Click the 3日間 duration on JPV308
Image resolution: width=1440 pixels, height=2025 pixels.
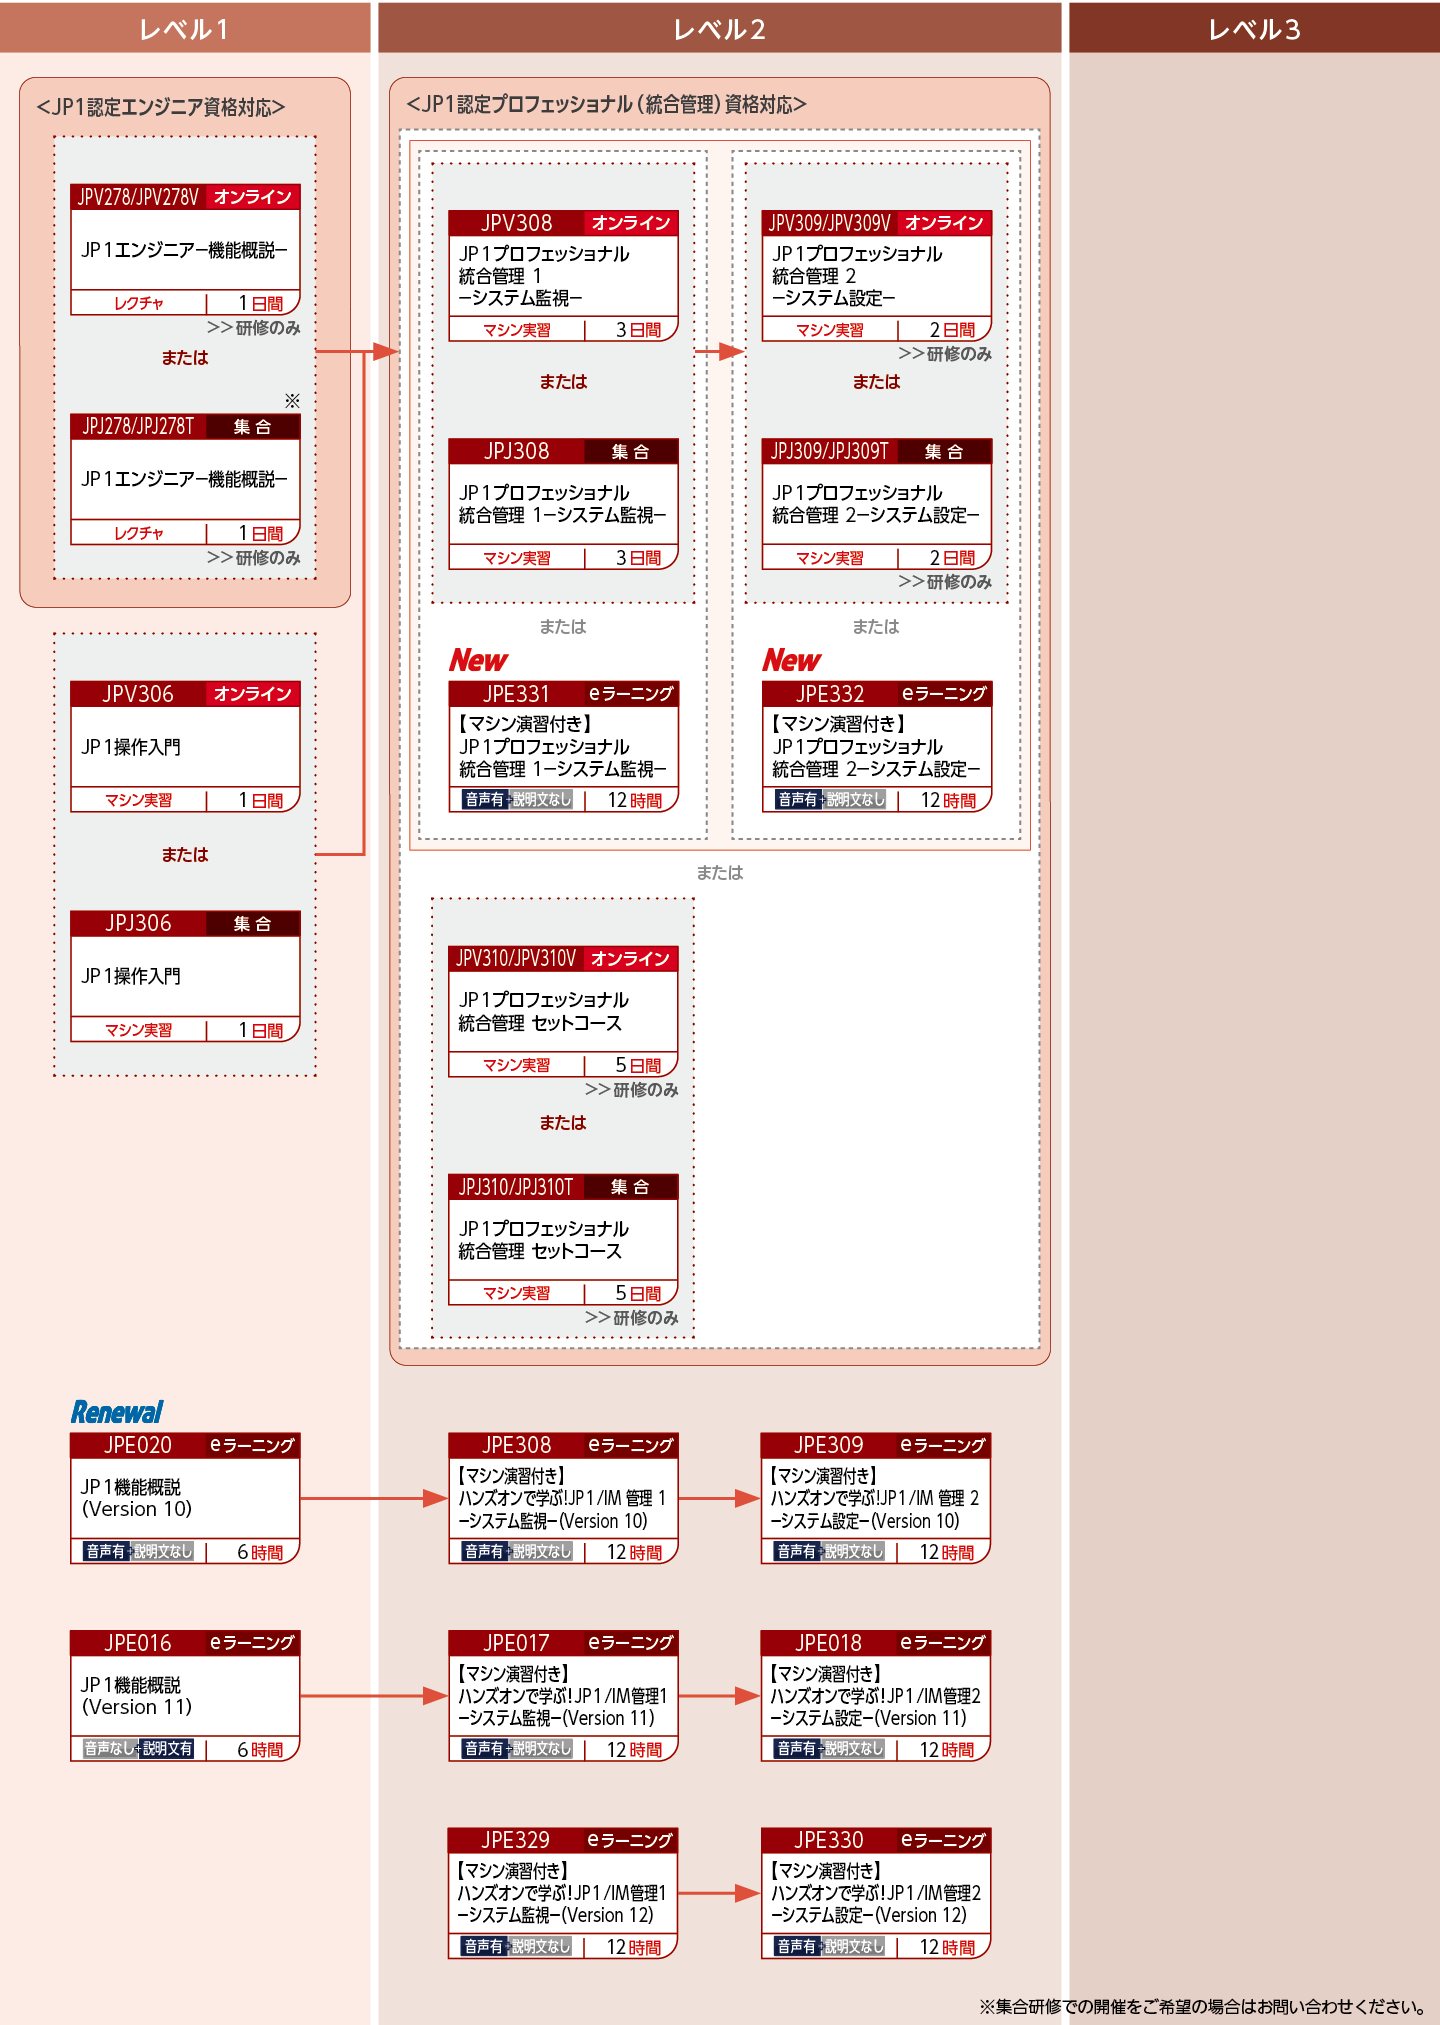[x=639, y=330]
